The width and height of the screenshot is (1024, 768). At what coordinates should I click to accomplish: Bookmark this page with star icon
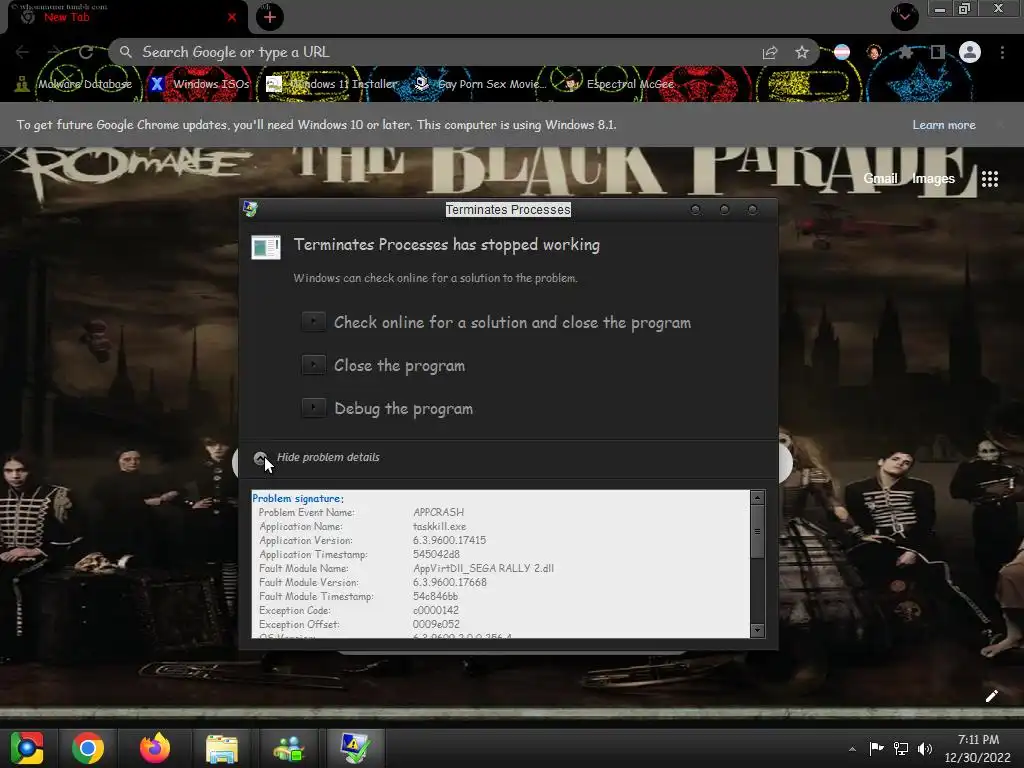pyautogui.click(x=802, y=52)
